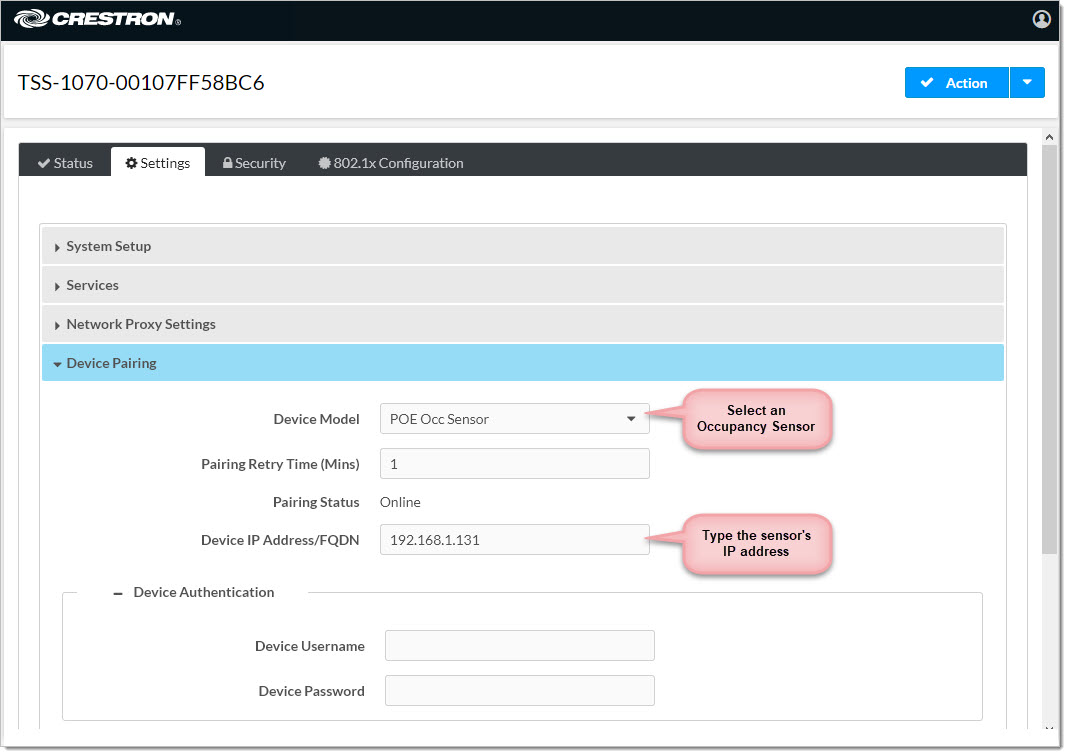1068x755 pixels.
Task: Click the Device Password field
Action: (x=519, y=691)
